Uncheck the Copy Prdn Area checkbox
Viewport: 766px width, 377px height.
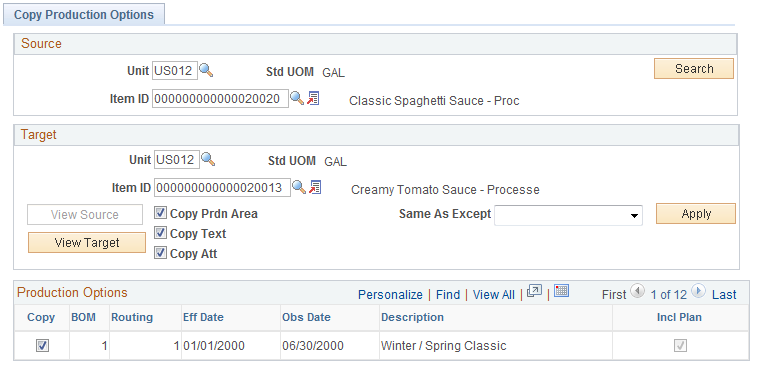[160, 213]
